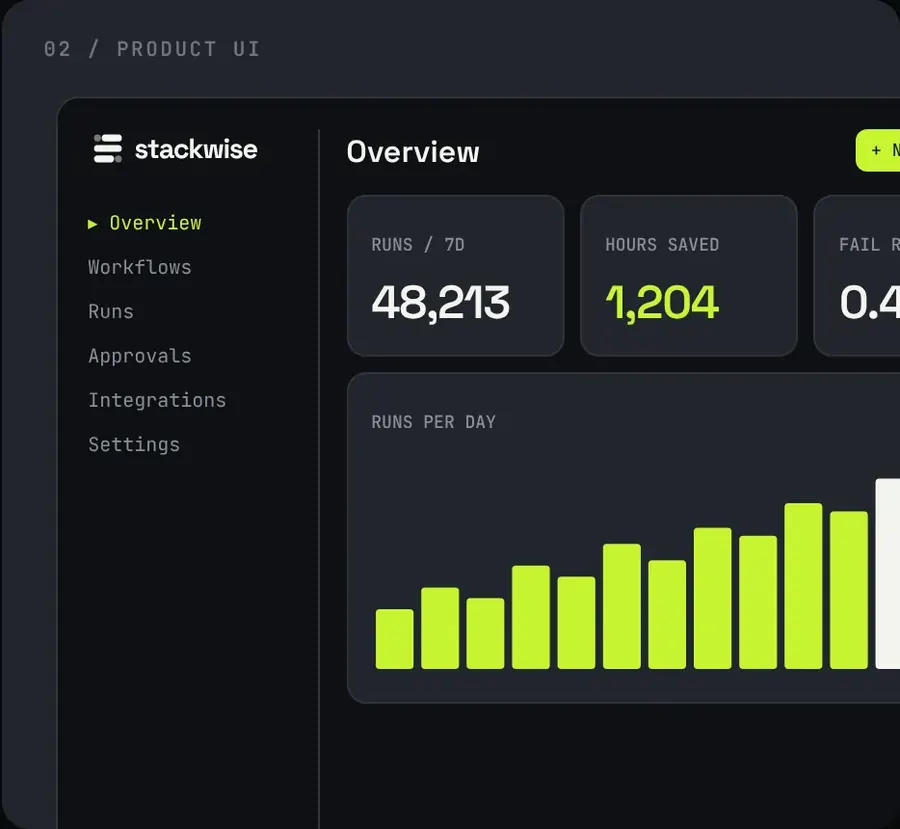Click the white highlighted chart bar
This screenshot has height=829, width=900.
(887, 574)
